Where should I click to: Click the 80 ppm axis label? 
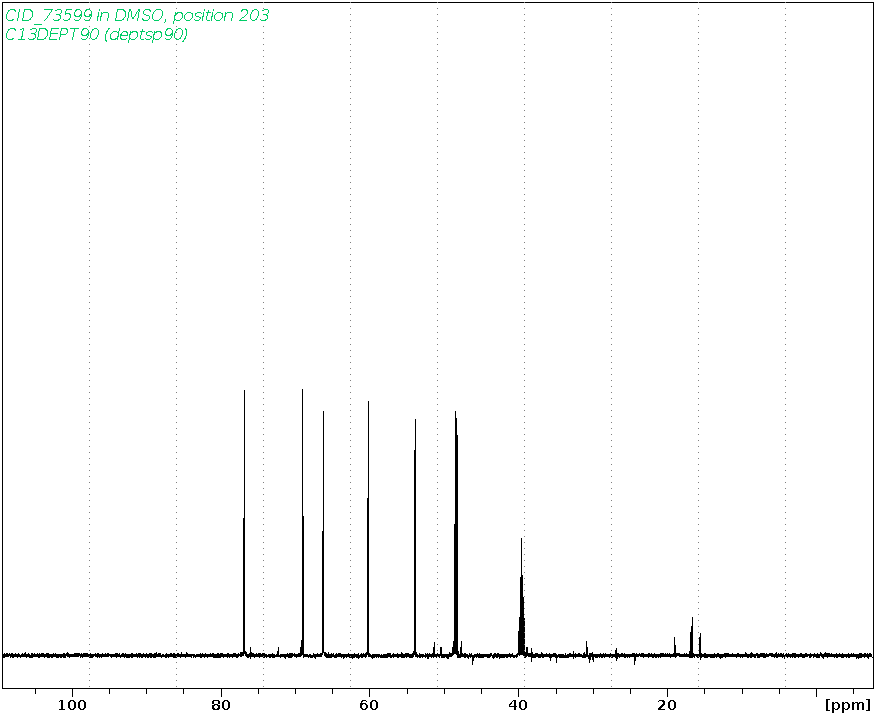(x=221, y=705)
